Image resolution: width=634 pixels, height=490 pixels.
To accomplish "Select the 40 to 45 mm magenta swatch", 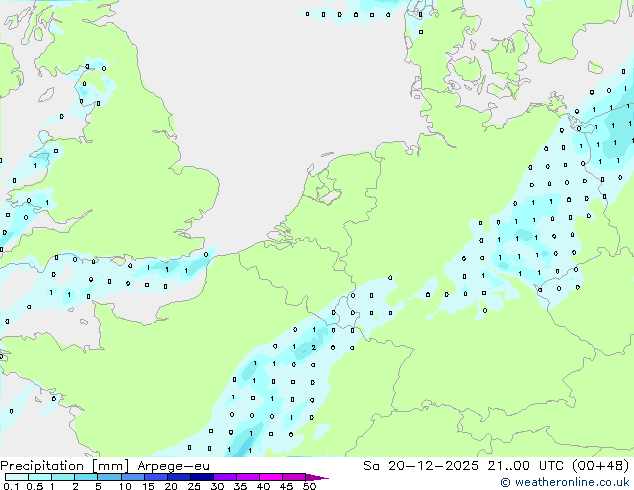I will tap(271, 477).
